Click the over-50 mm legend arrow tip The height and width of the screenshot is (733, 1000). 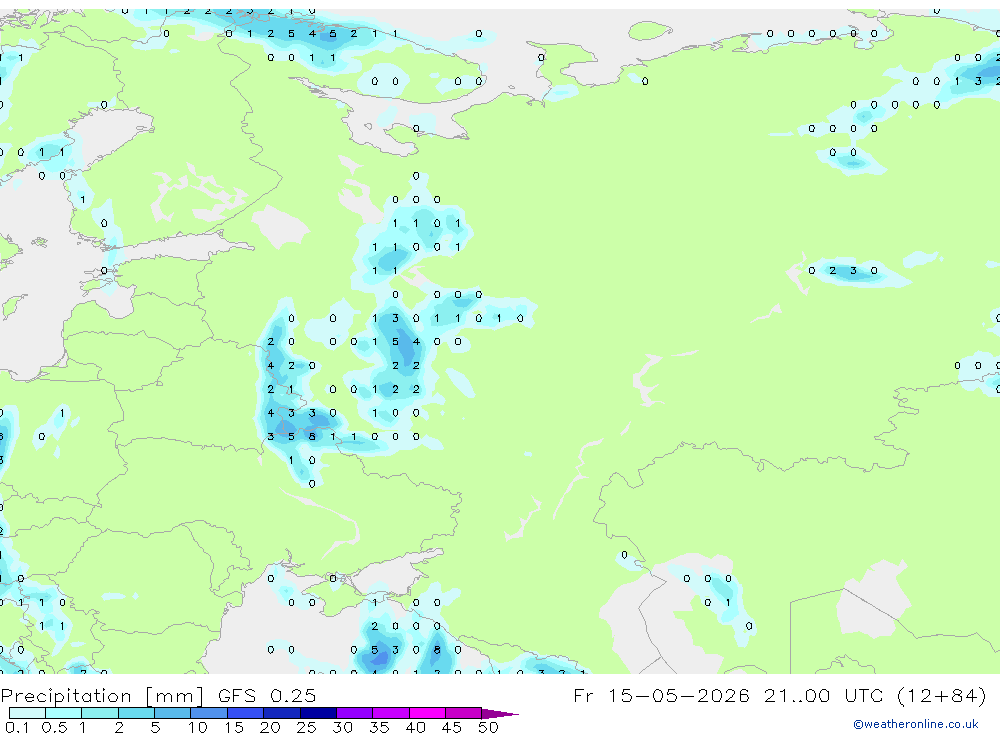click(500, 713)
